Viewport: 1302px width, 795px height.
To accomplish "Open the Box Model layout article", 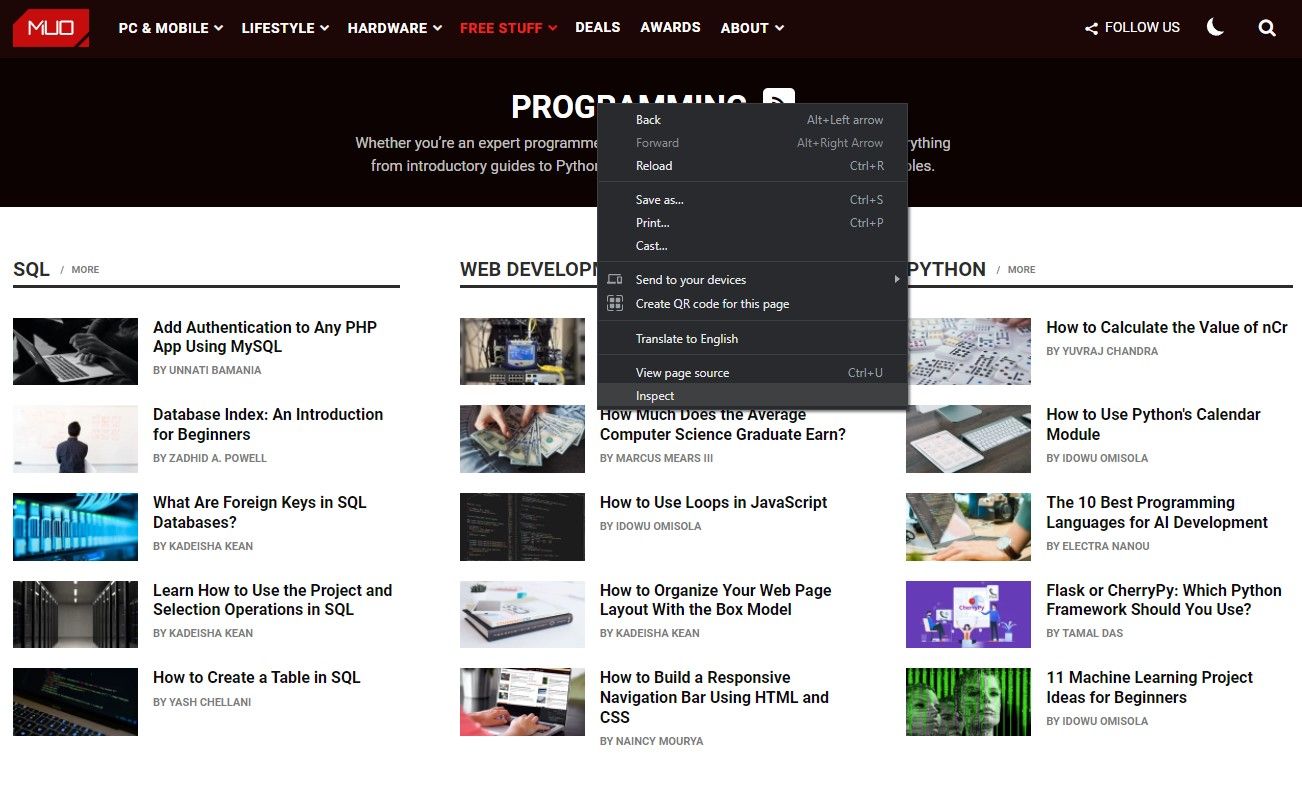I will click(716, 600).
